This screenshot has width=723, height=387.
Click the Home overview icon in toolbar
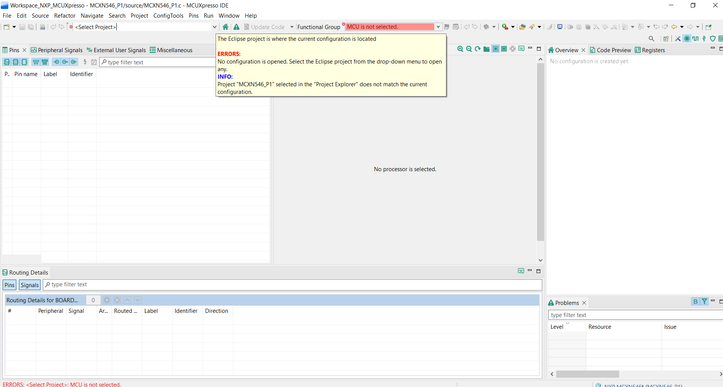point(225,27)
